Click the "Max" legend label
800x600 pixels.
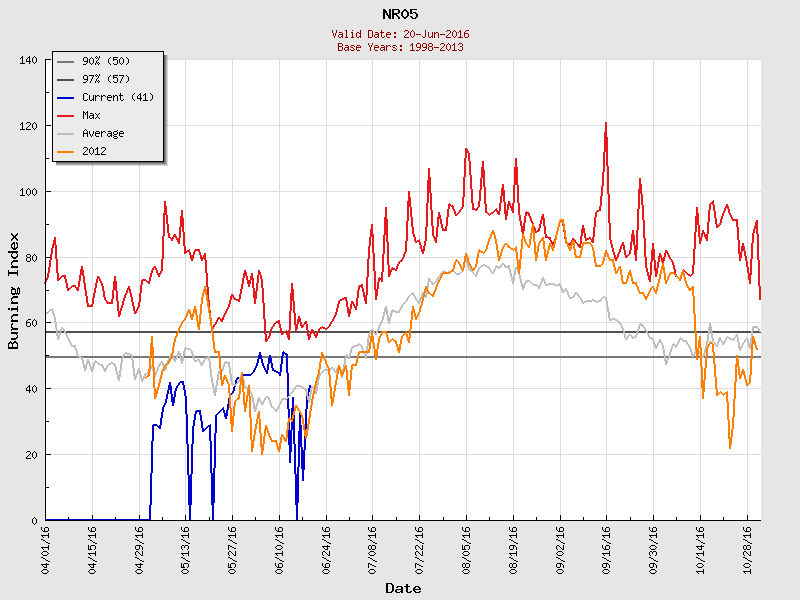pyautogui.click(x=91, y=115)
